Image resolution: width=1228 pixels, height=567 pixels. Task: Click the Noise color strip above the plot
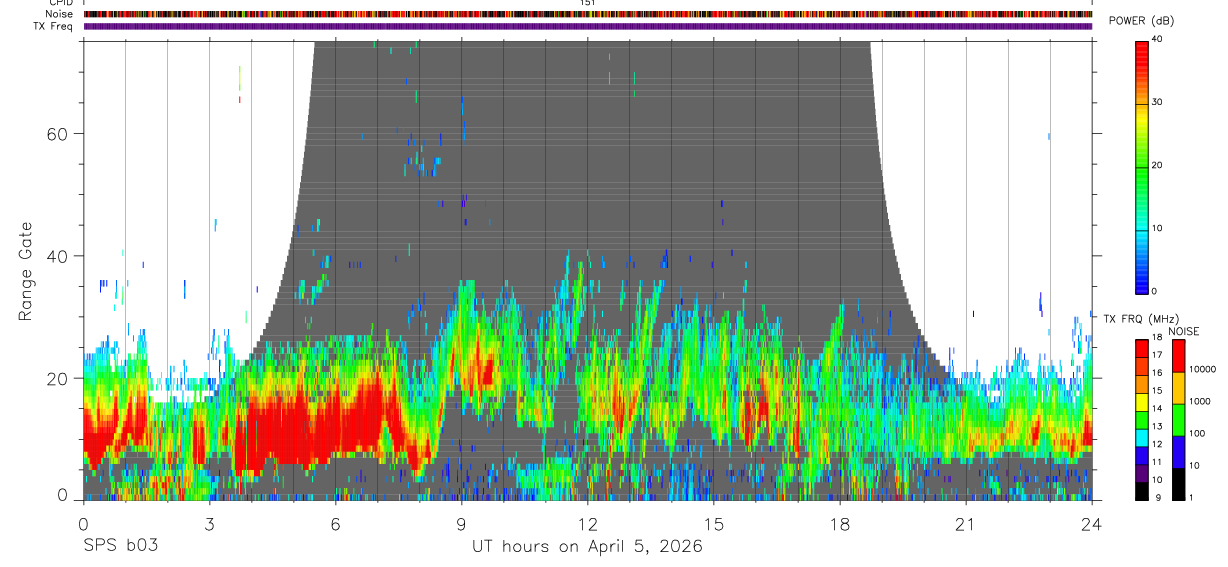(x=588, y=14)
